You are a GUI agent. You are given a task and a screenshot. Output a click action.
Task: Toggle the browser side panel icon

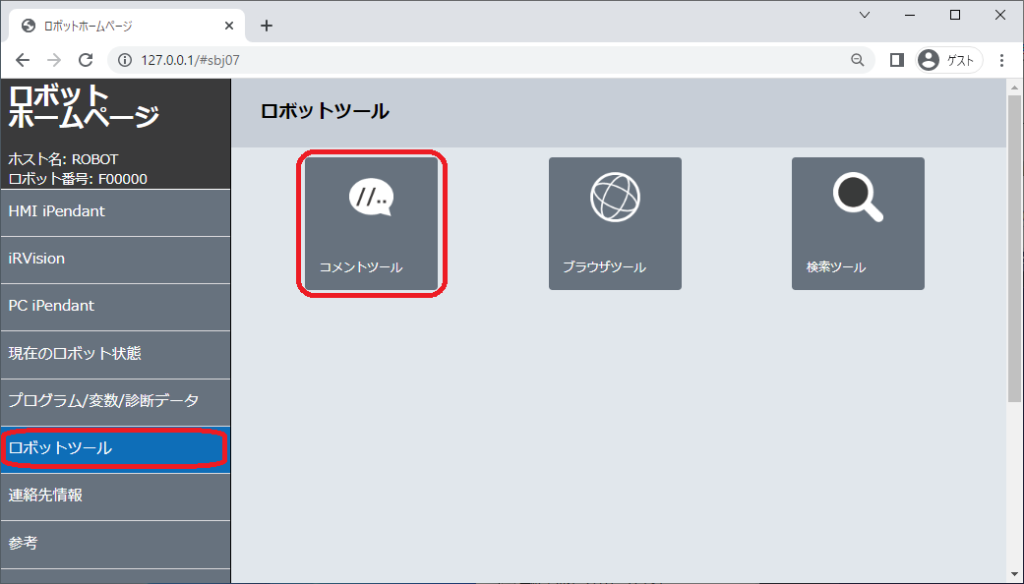click(897, 60)
